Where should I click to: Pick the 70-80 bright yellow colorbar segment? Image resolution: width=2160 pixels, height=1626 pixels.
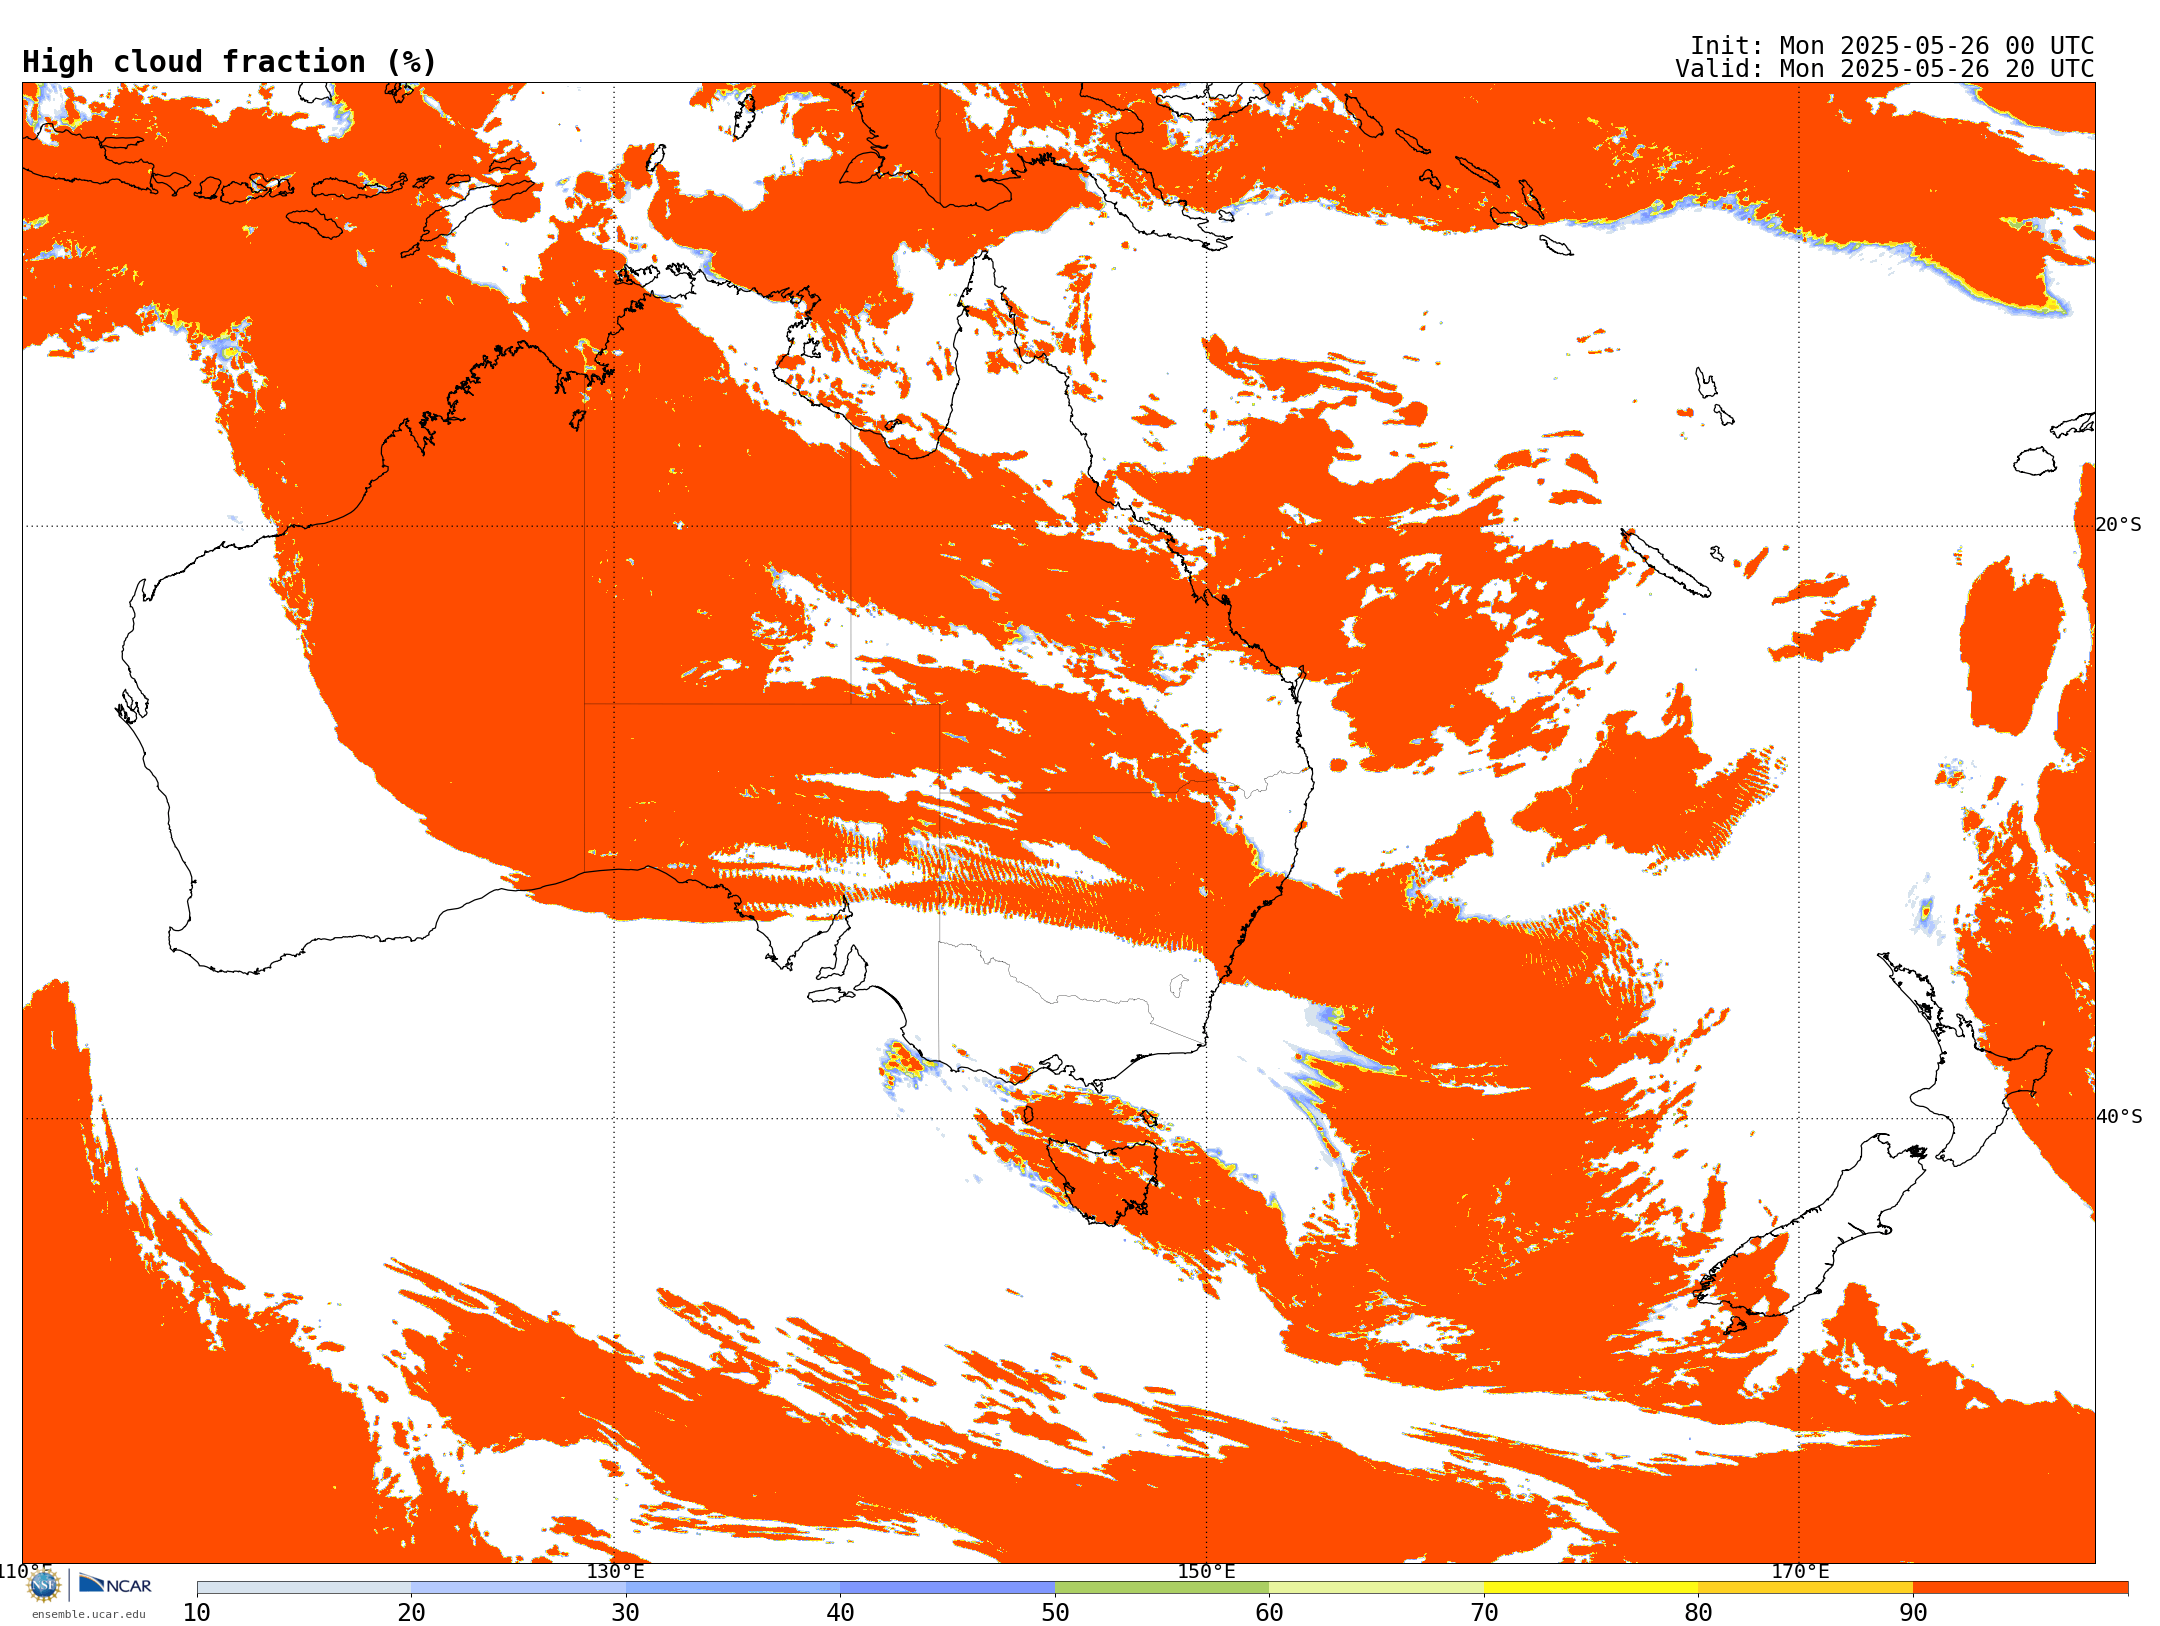(1591, 1588)
